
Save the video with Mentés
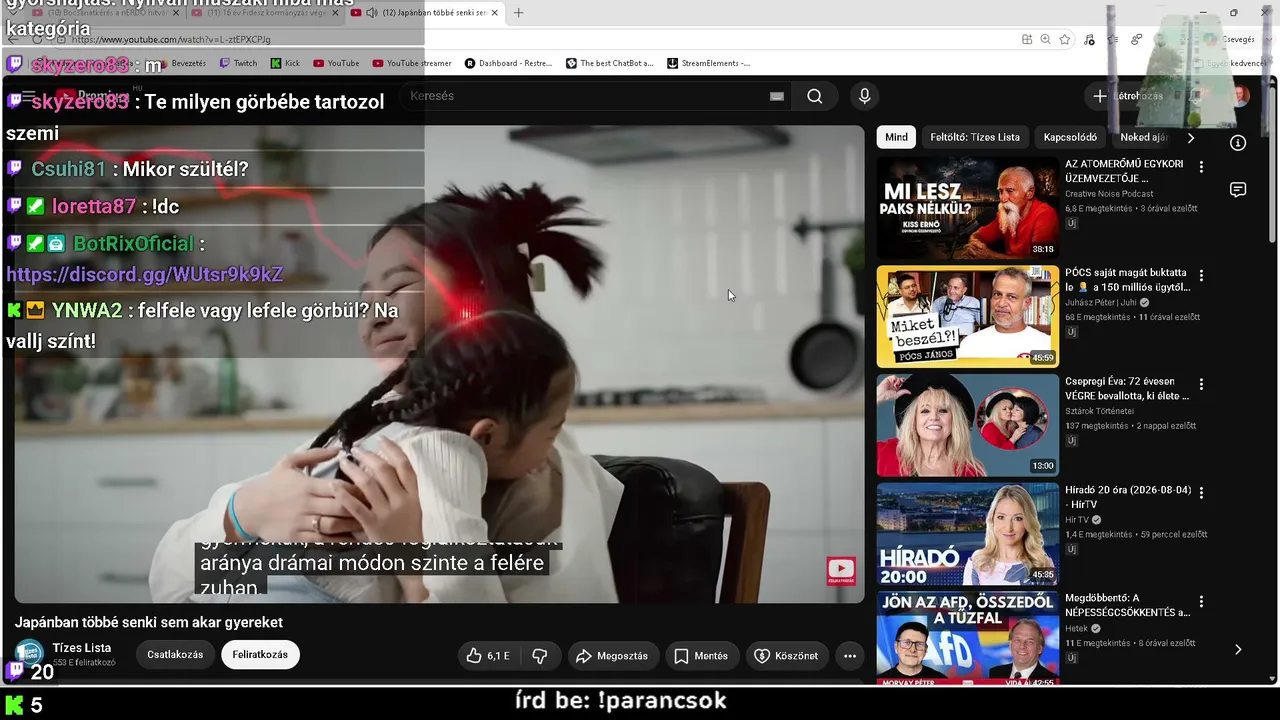[701, 656]
